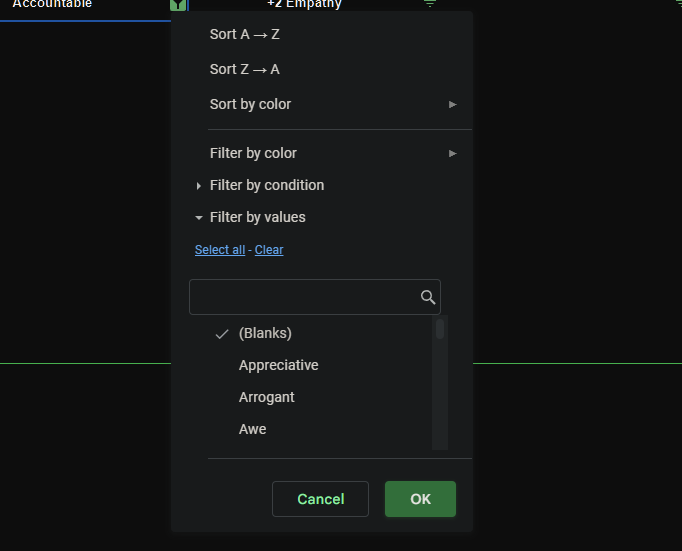This screenshot has height=551, width=682.
Task: Select the Accountable column header cell
Action: [80, 5]
